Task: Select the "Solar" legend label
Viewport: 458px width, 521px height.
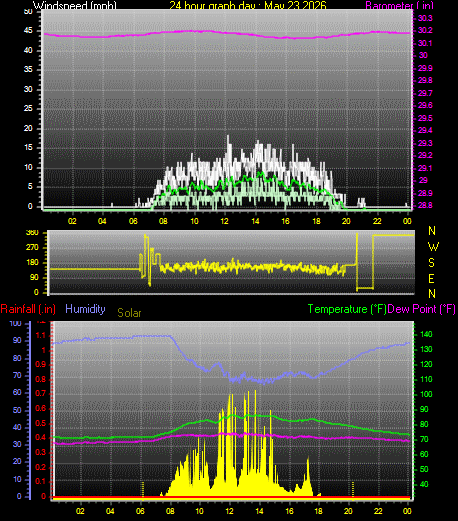Action: (129, 313)
